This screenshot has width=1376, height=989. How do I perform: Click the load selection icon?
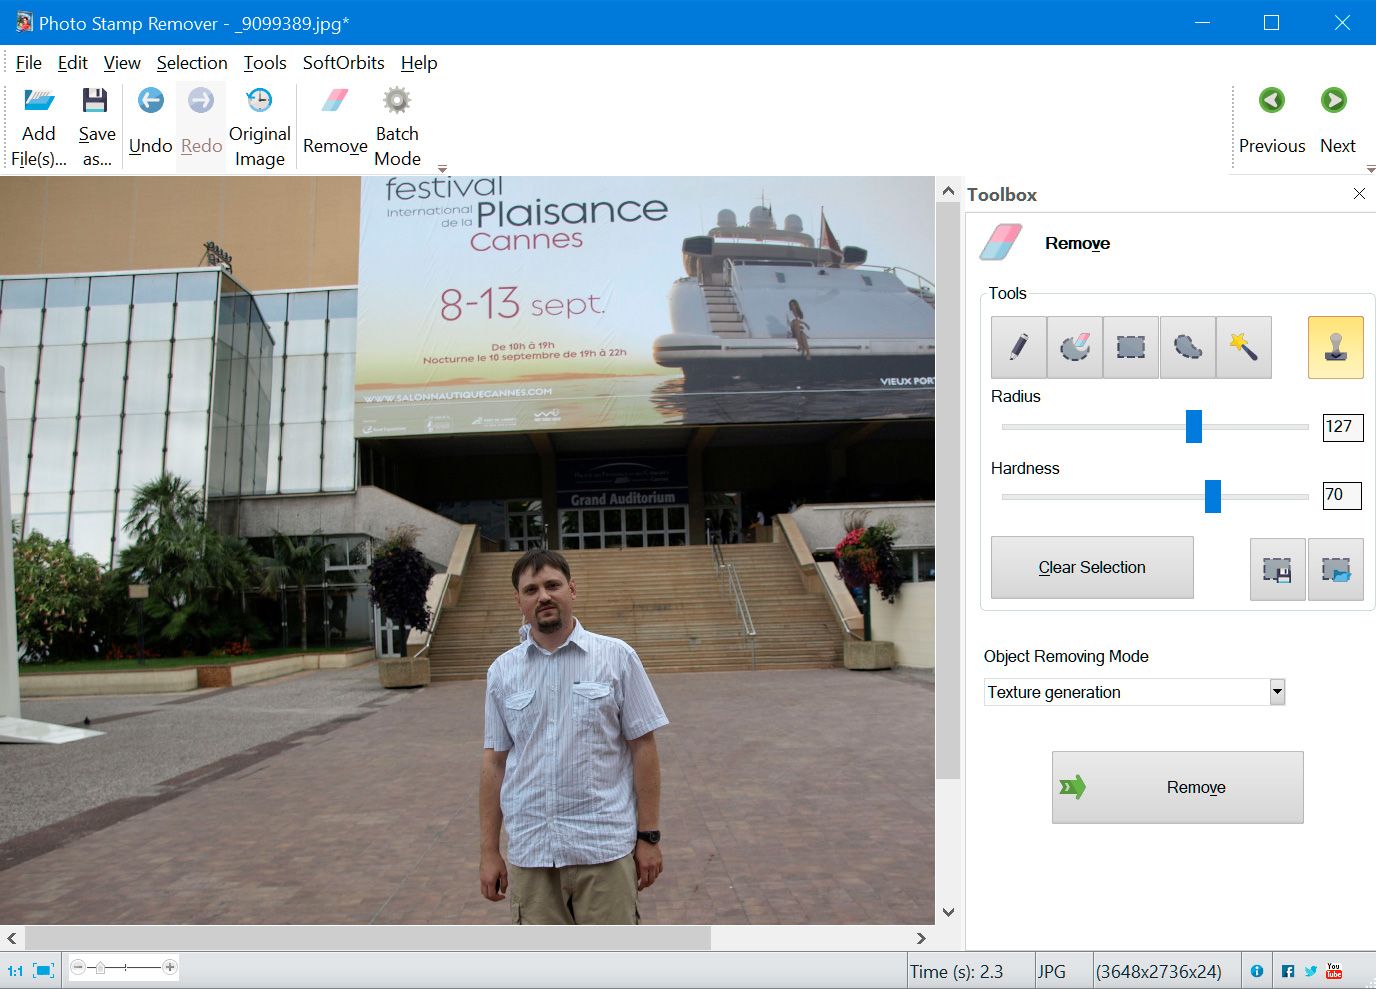pyautogui.click(x=1335, y=569)
